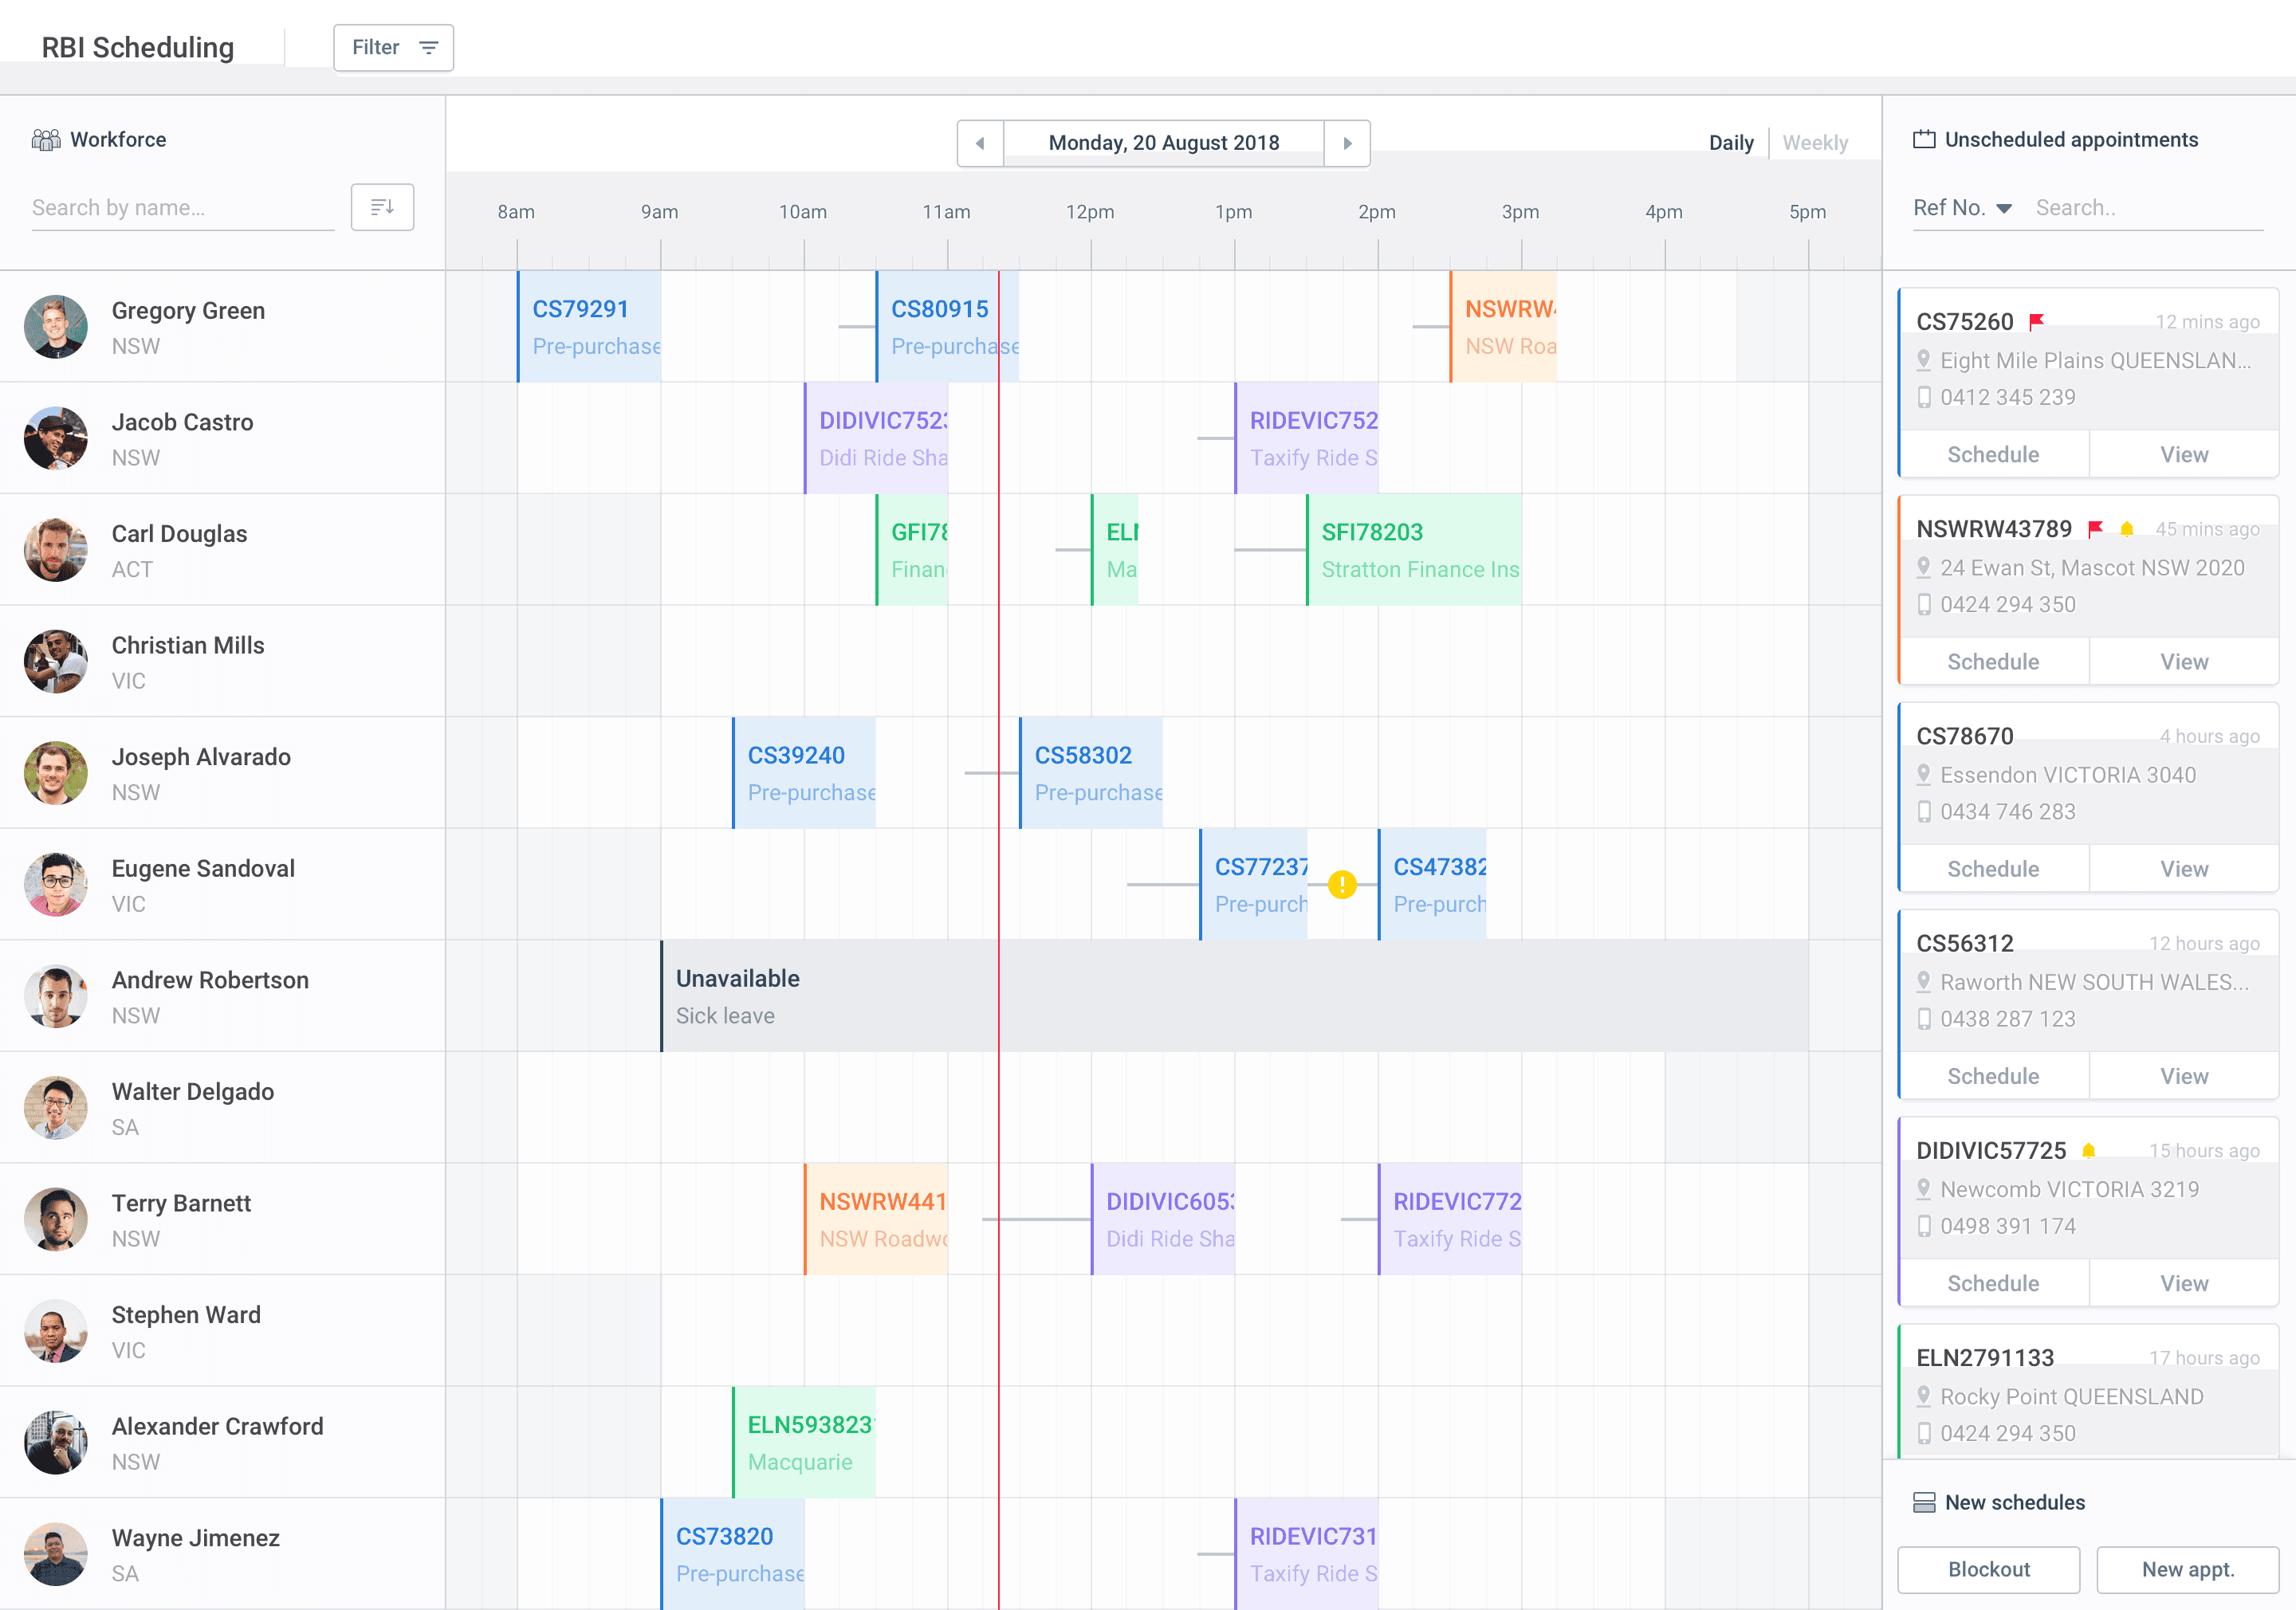Go to the next day arrow
Screen dimensions: 2296x1610
click(1347, 143)
